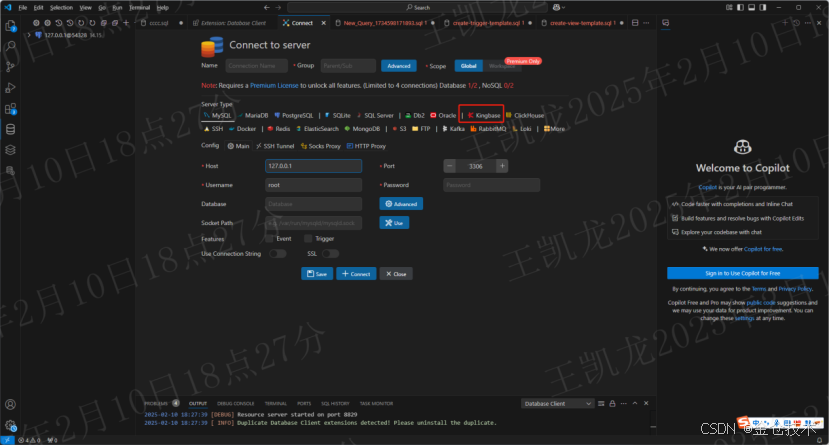This screenshot has height=445, width=829.
Task: Enable Use Connection String switch
Action: [x=278, y=254]
